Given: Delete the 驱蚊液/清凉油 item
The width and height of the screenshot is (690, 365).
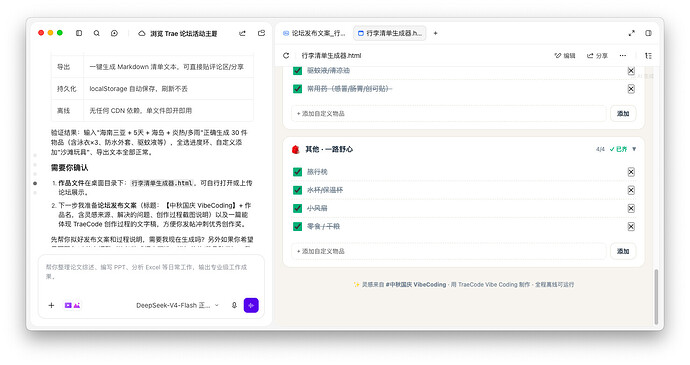Looking at the screenshot, I should point(631,70).
